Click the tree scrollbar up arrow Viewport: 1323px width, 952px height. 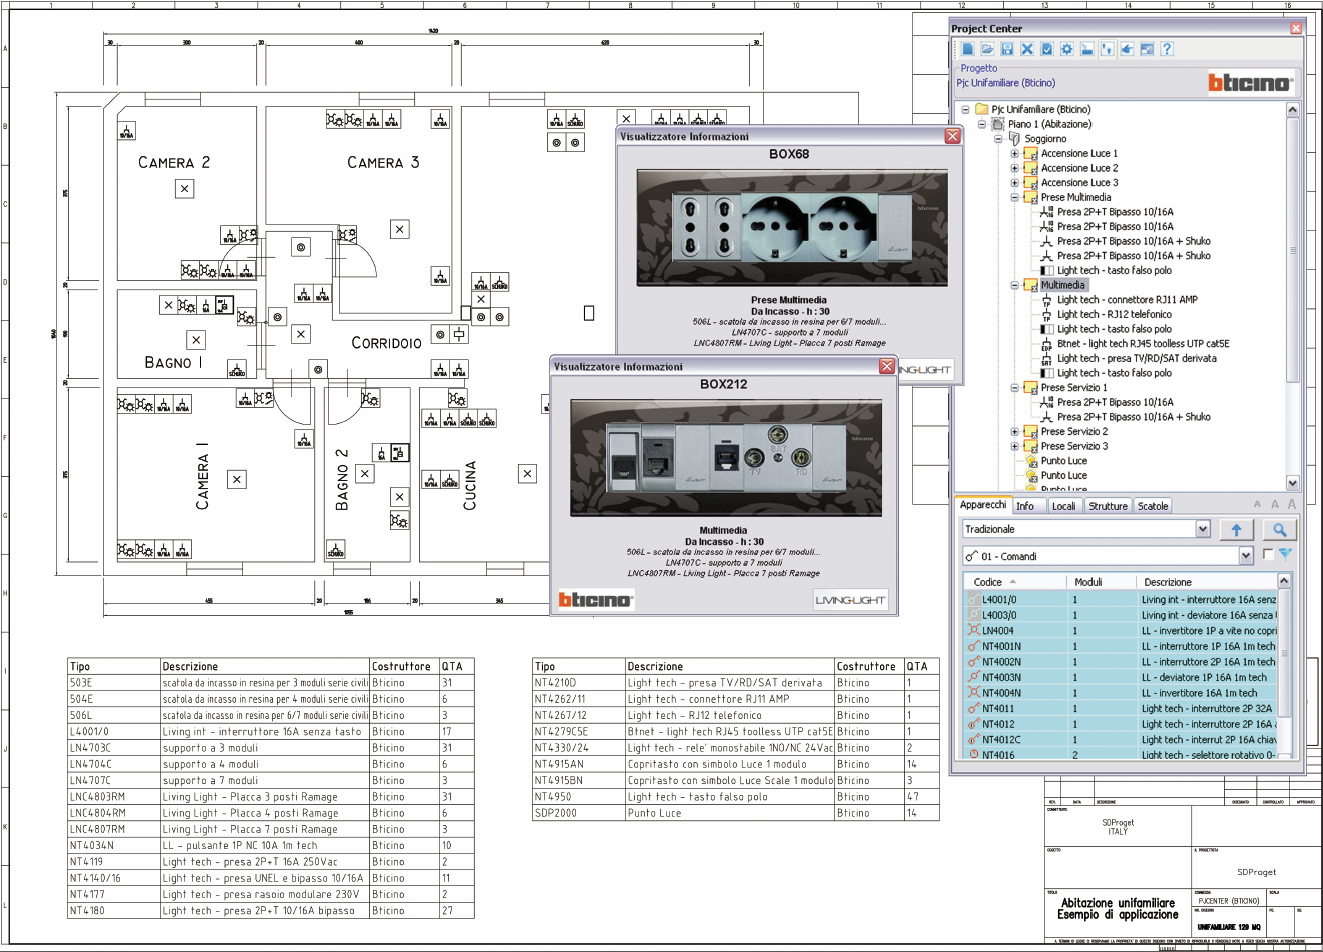click(x=1292, y=110)
